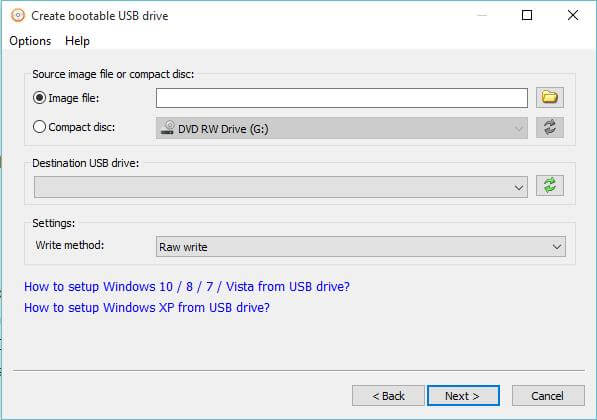597x420 pixels.
Task: Maximize the Create bootable USB drive window
Action: (527, 15)
